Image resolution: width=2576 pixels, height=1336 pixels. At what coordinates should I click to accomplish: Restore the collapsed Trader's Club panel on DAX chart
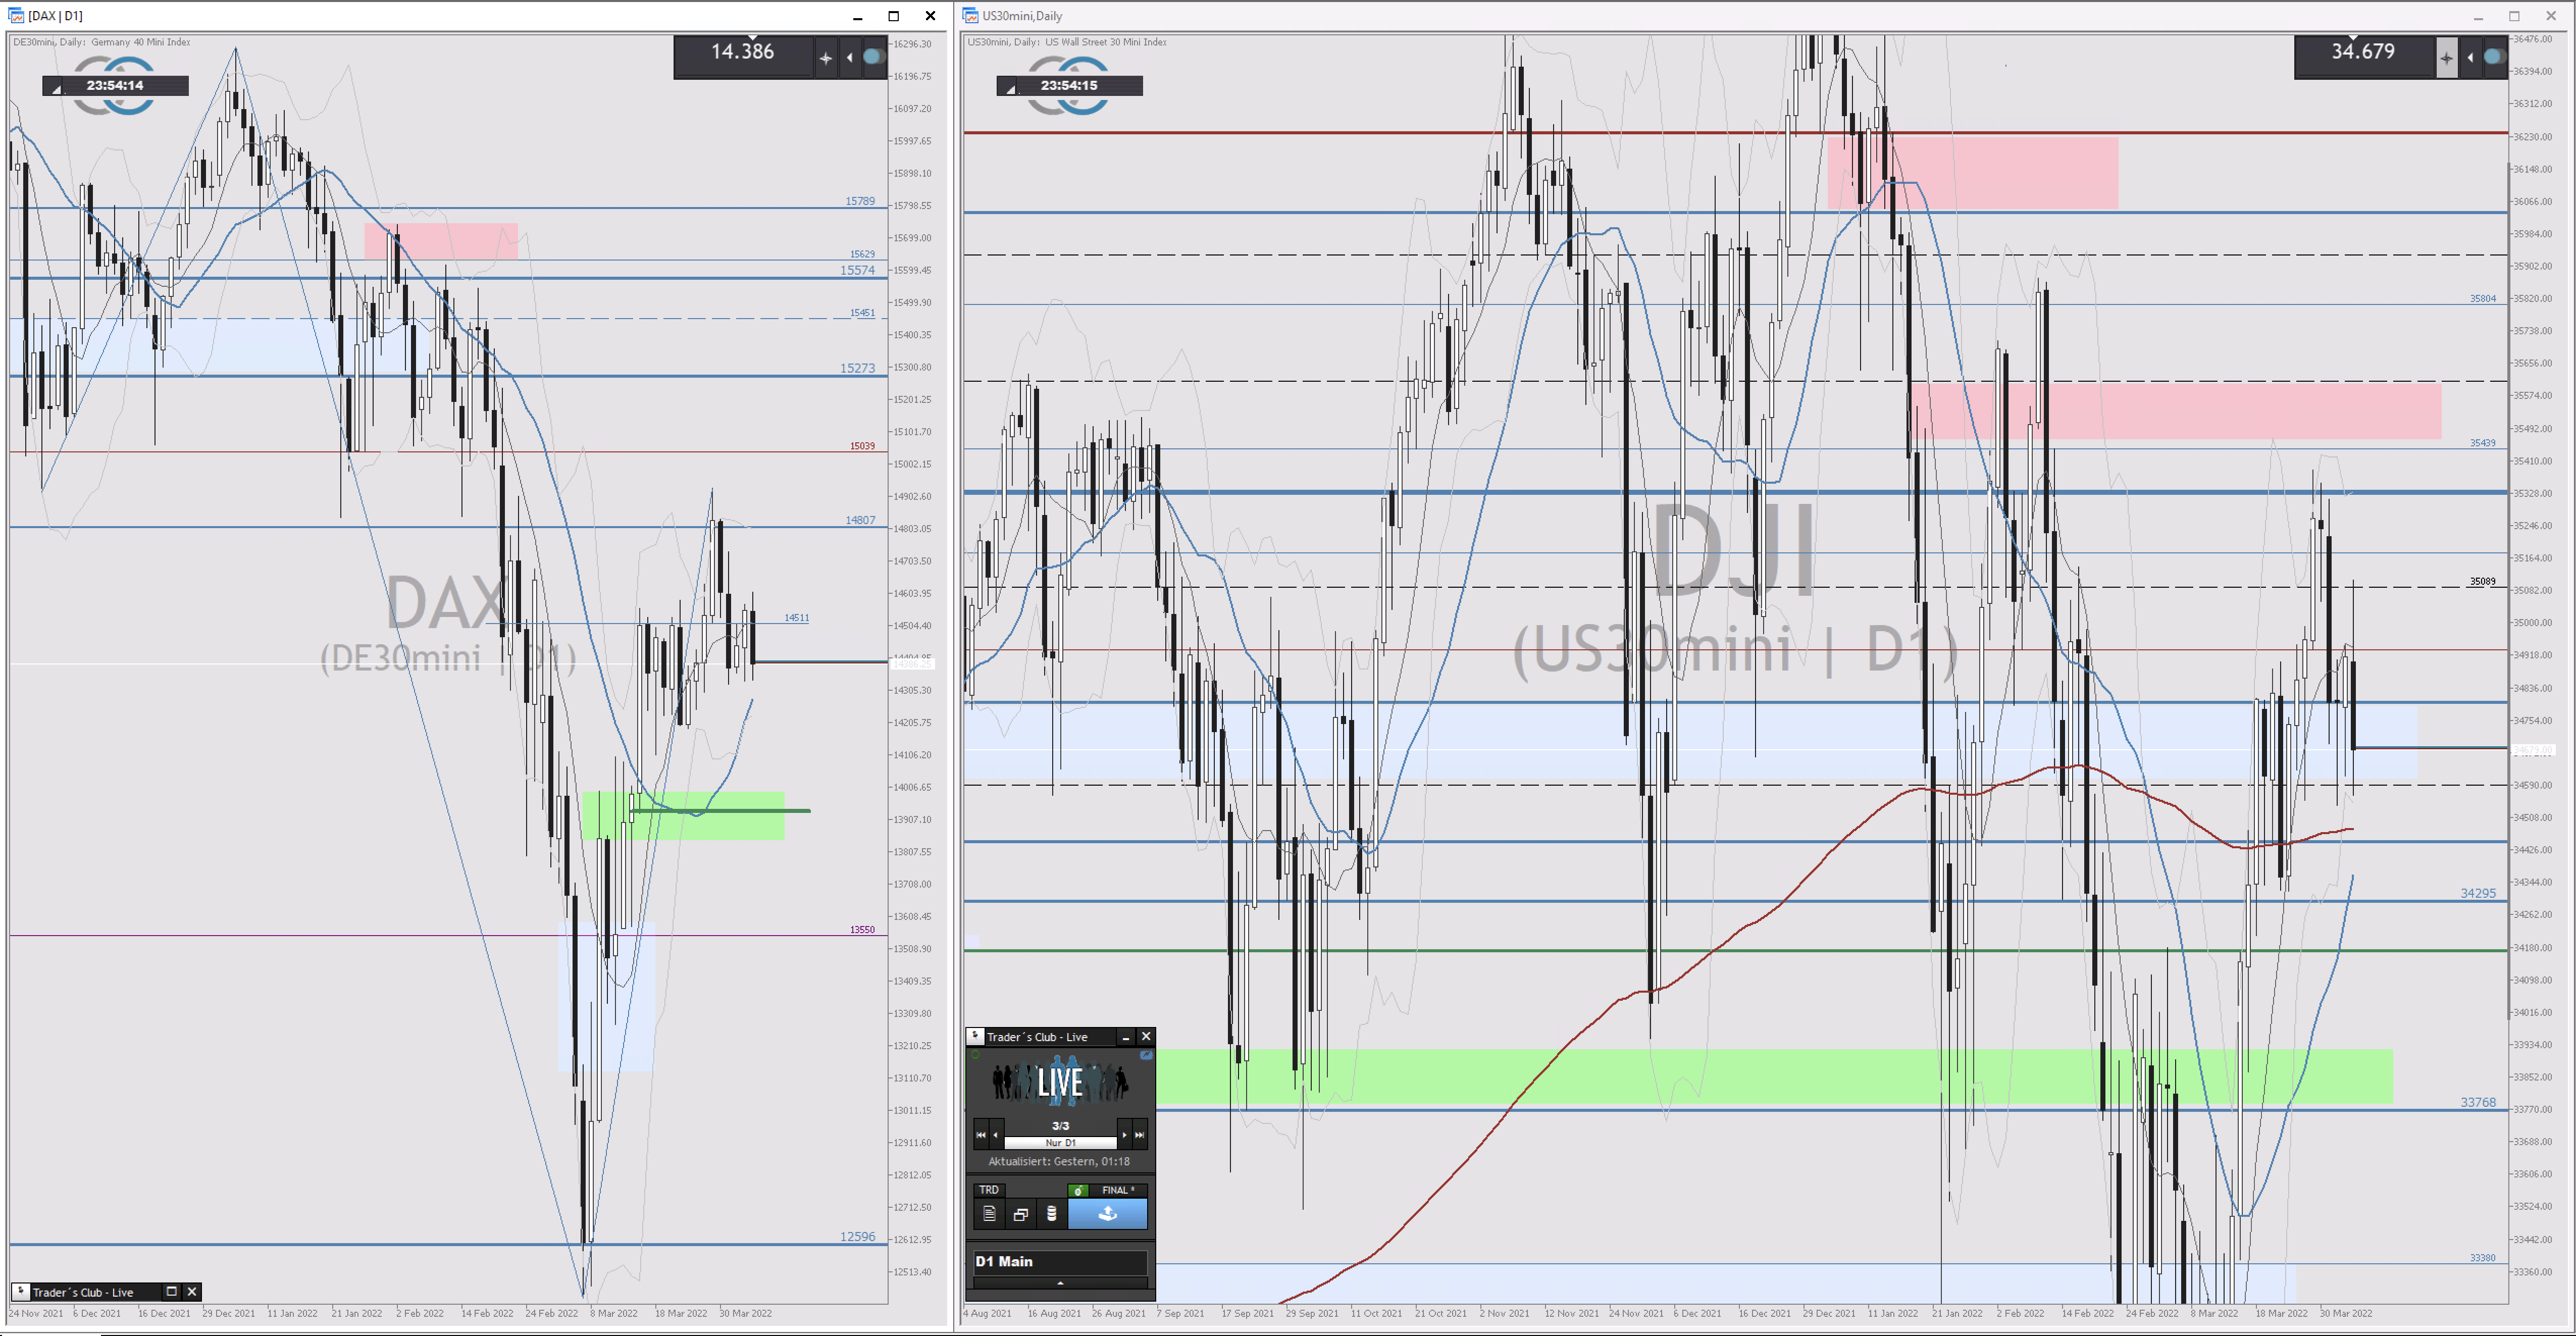tap(171, 1291)
